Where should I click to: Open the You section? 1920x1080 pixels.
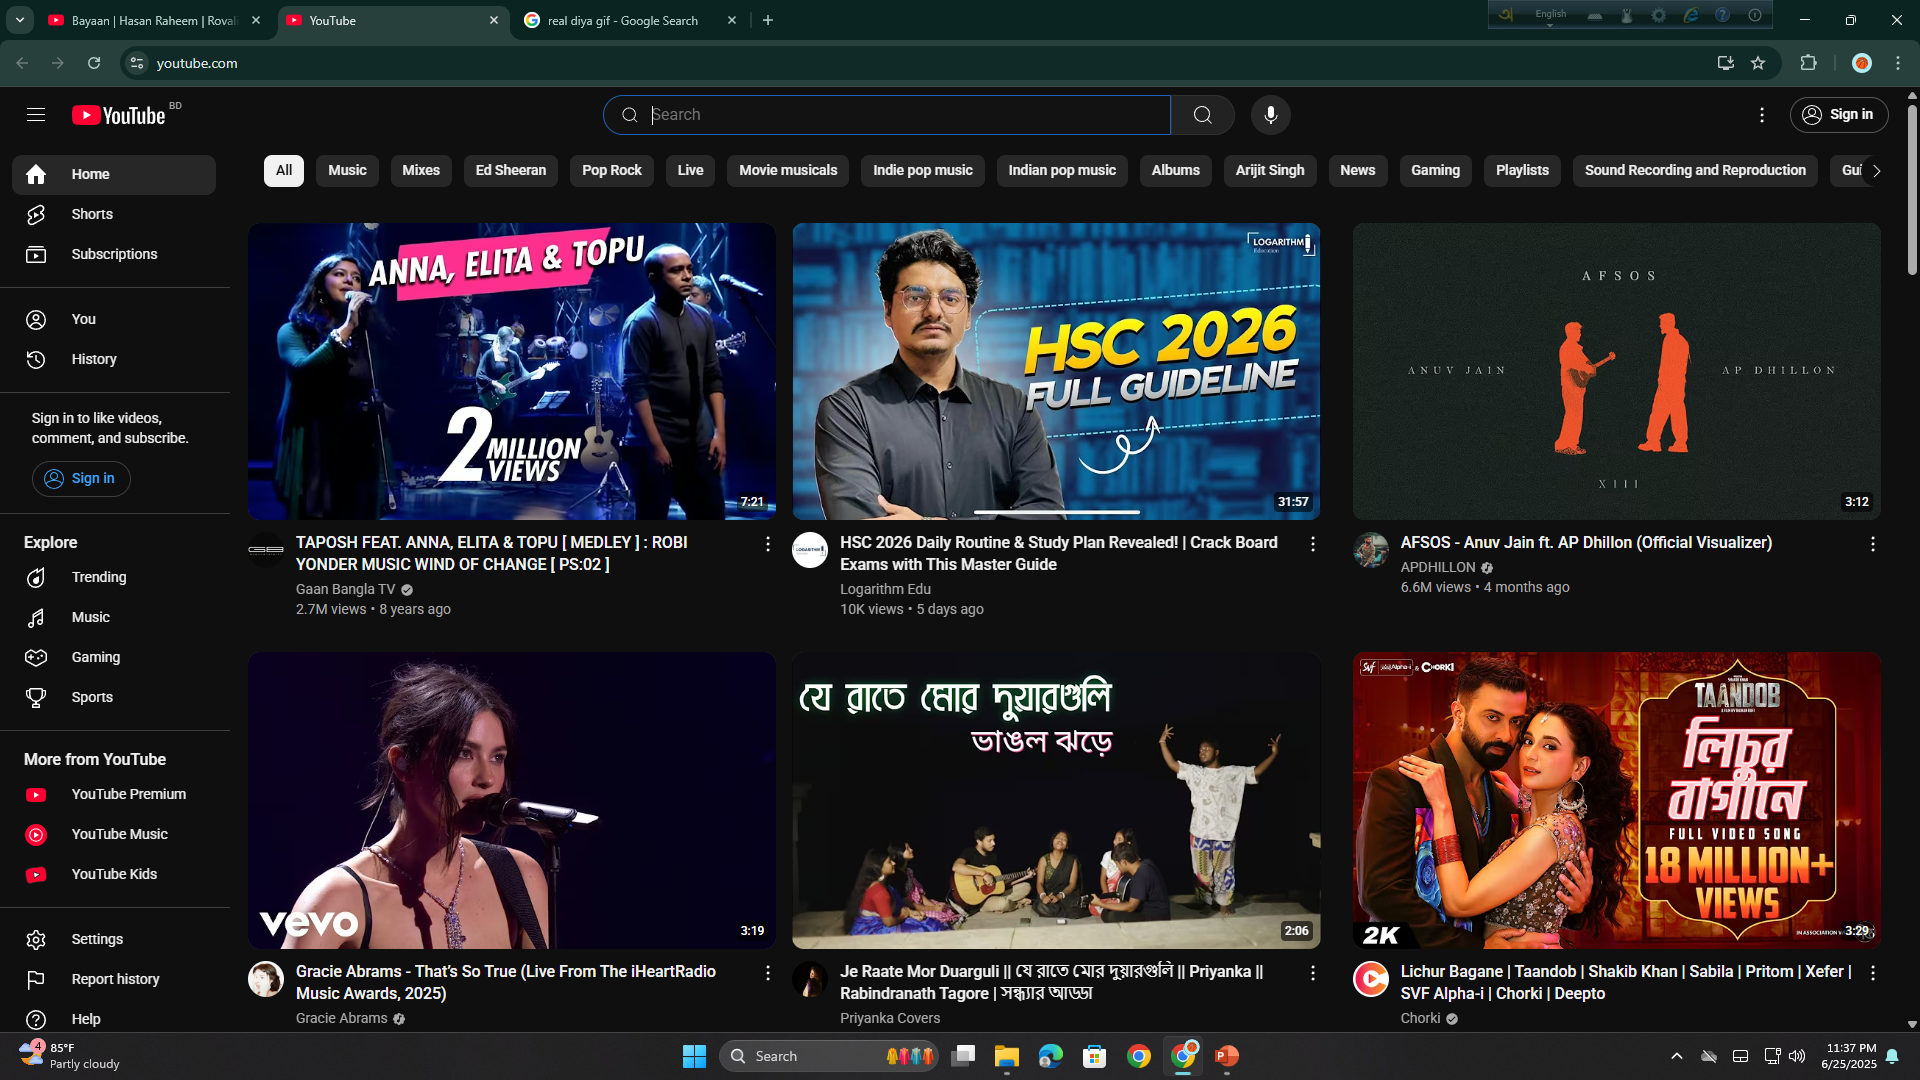114,319
